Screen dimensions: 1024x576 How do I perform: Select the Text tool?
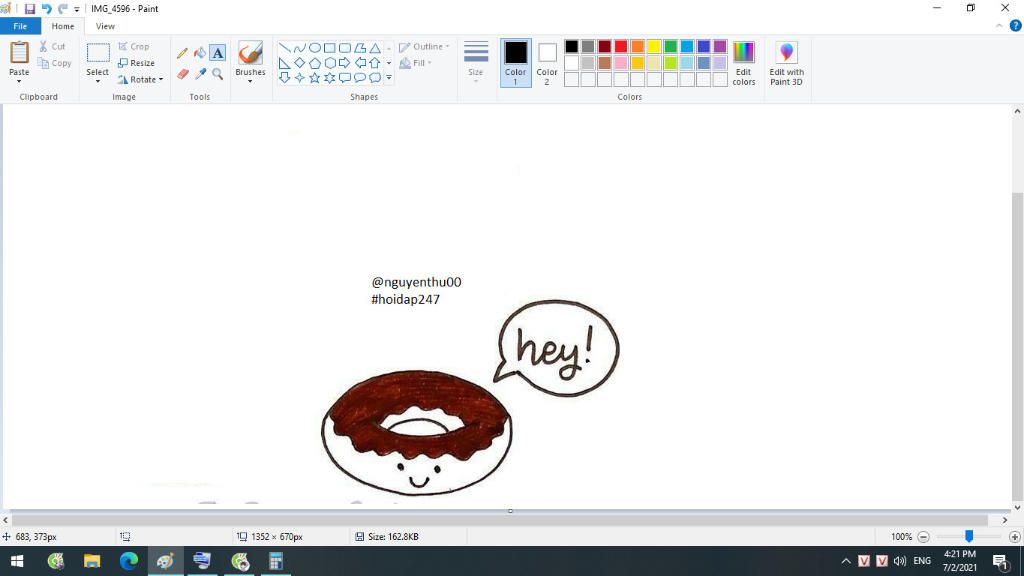pos(217,54)
